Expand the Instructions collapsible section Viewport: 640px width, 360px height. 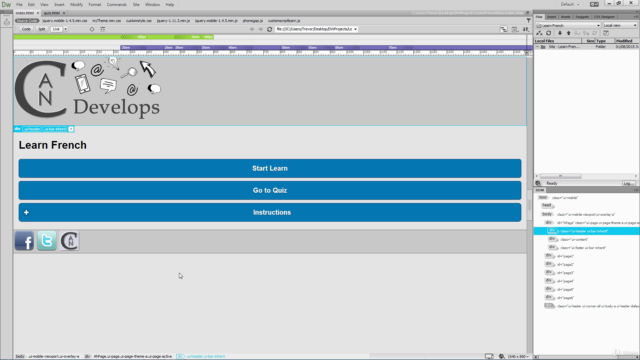pos(270,213)
